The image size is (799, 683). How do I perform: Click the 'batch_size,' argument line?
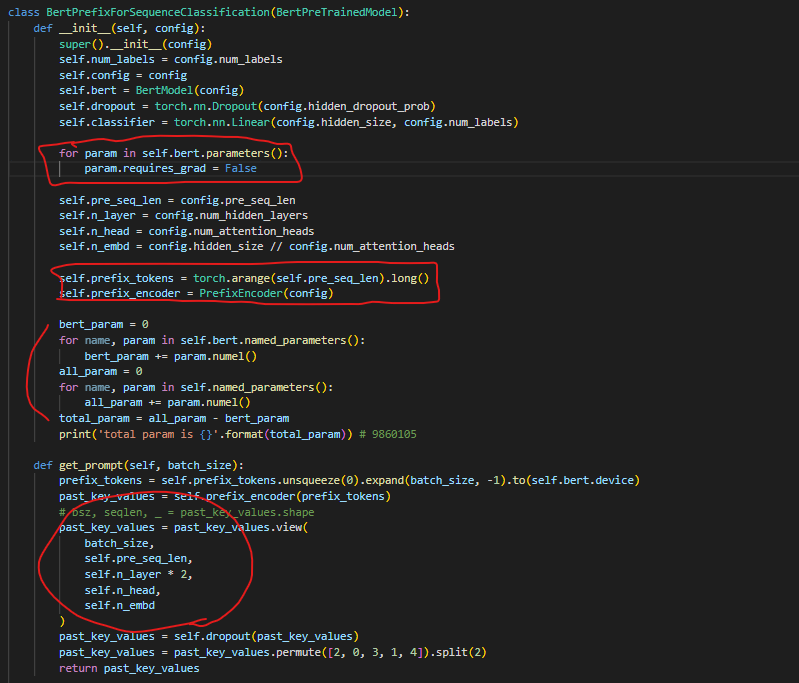119,543
